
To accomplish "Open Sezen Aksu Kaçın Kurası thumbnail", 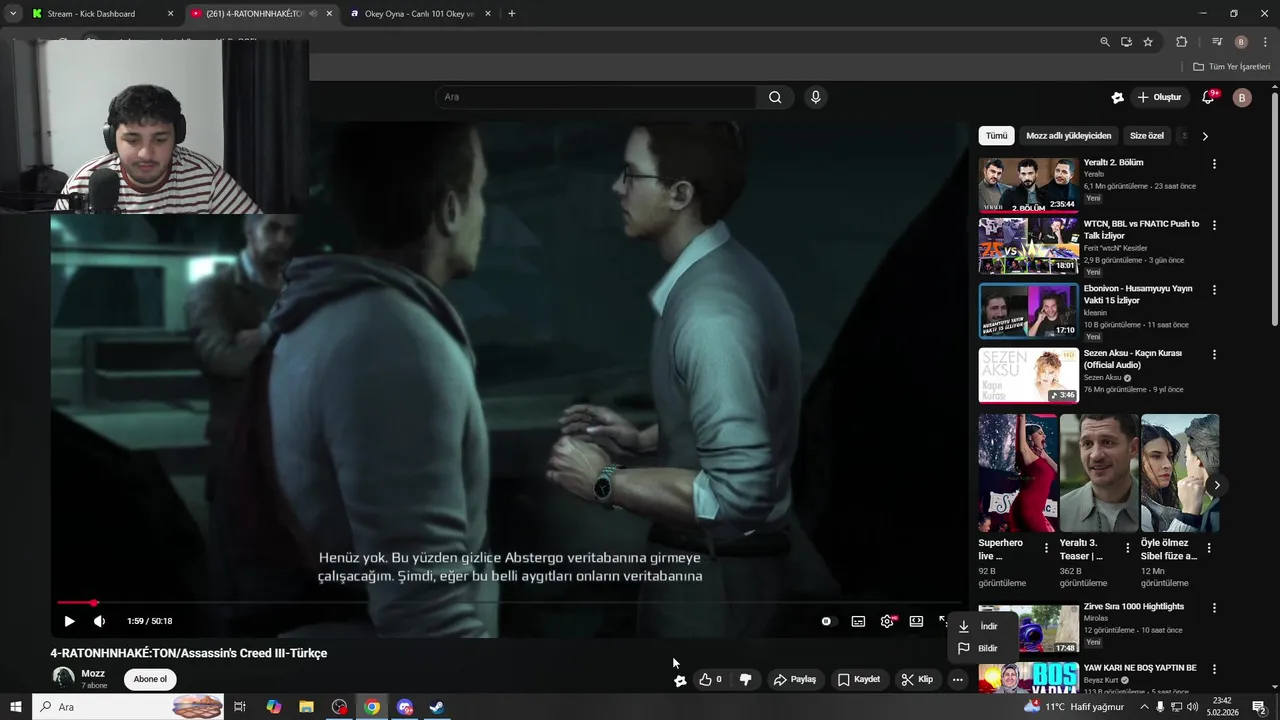I will [x=1028, y=374].
